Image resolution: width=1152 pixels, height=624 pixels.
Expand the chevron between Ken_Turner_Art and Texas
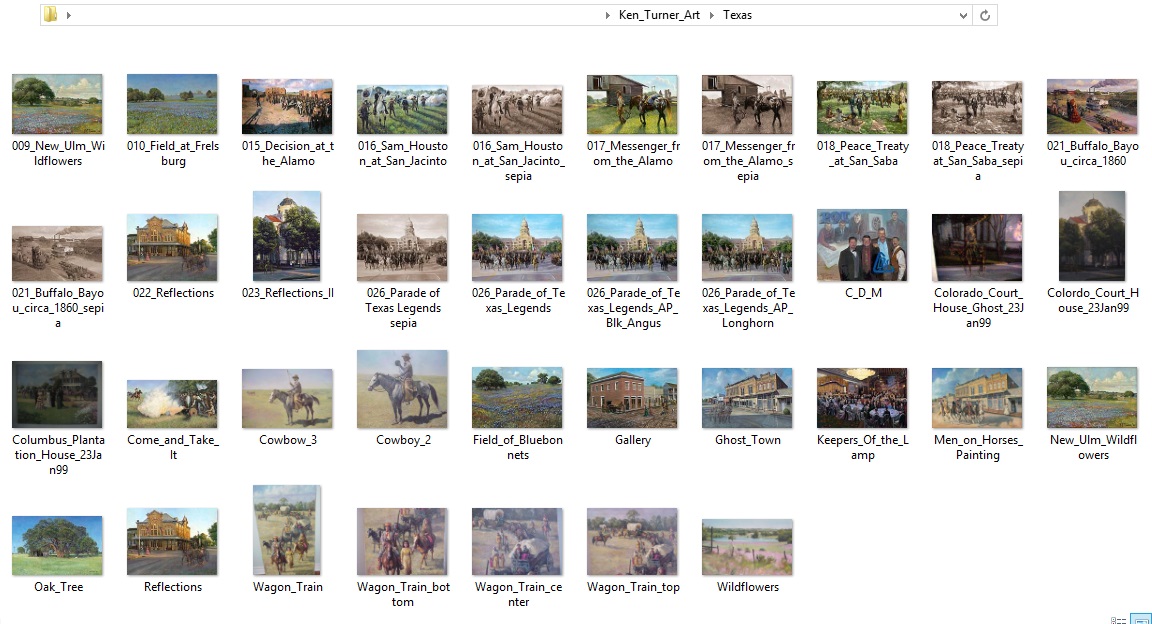711,15
